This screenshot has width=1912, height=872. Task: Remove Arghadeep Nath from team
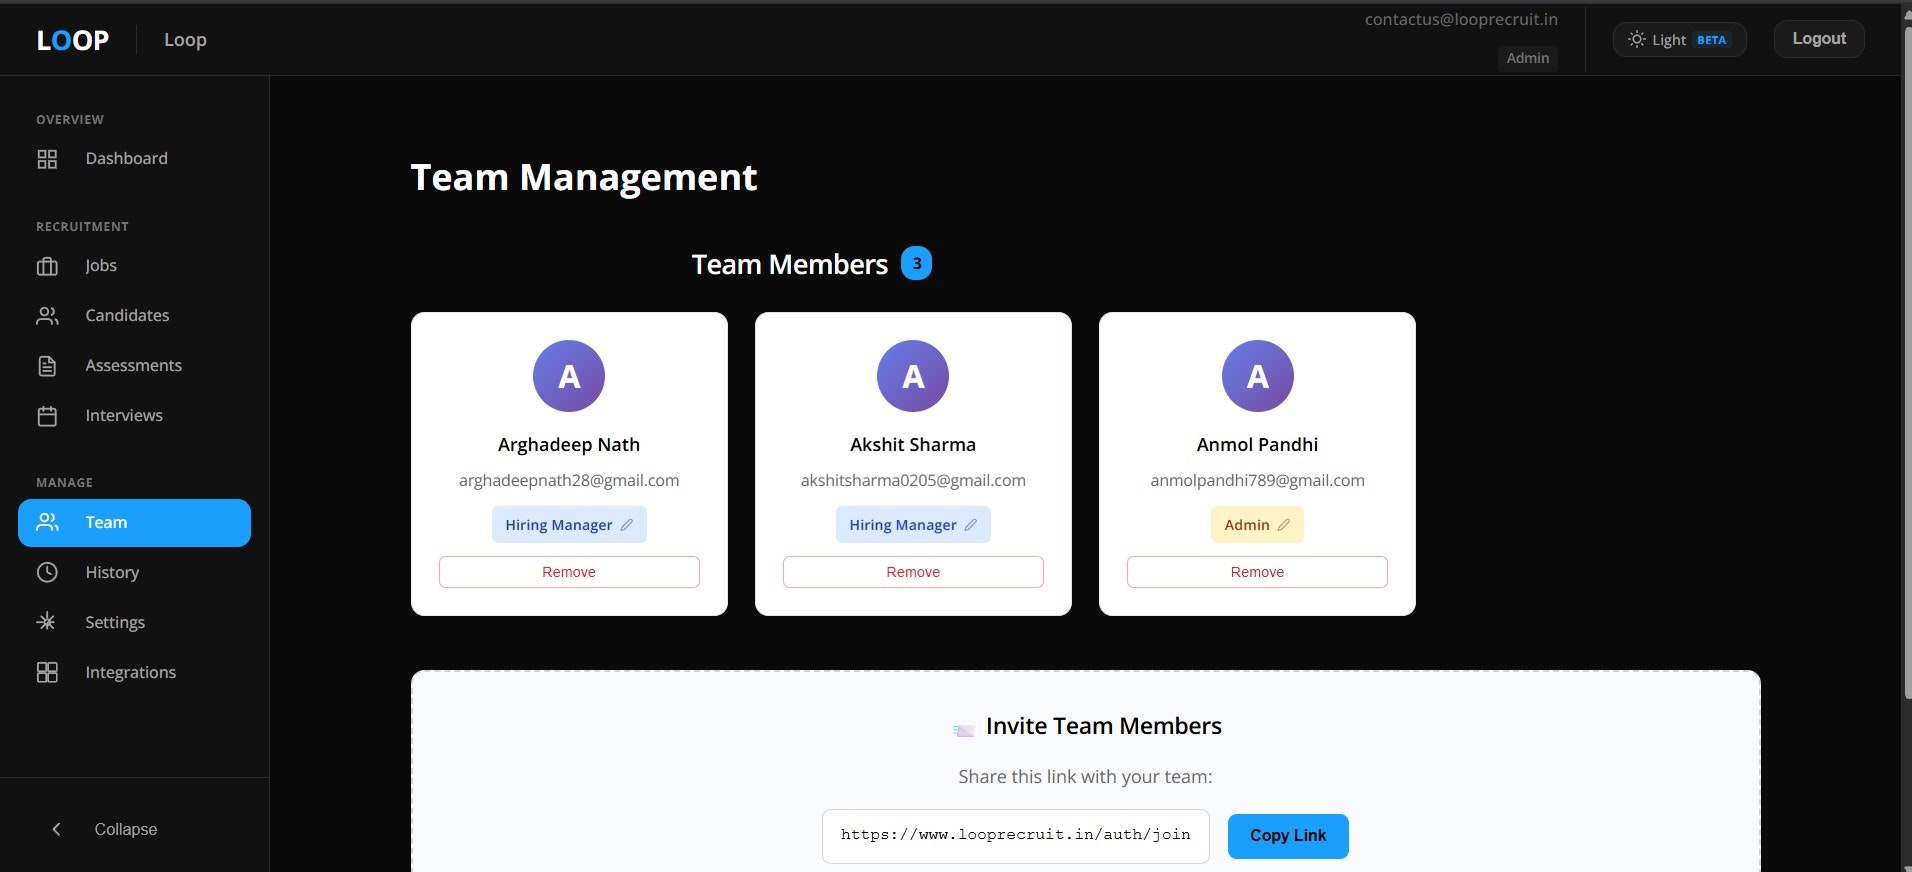point(569,572)
